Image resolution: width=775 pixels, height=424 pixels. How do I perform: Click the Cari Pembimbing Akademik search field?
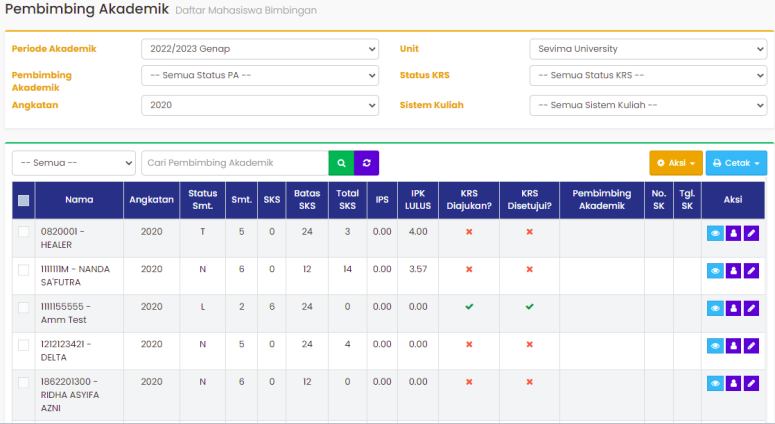click(x=235, y=163)
